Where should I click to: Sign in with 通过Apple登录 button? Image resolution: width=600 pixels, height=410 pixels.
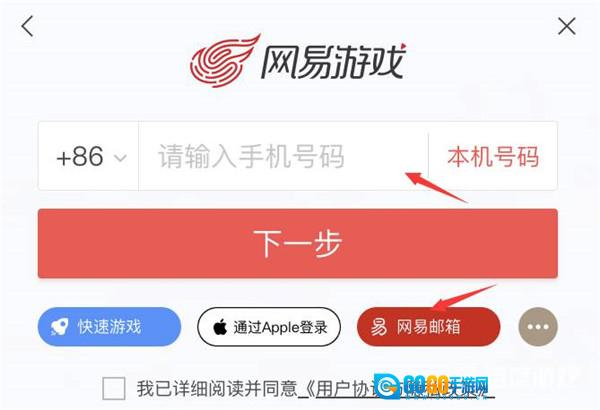pyautogui.click(x=269, y=327)
